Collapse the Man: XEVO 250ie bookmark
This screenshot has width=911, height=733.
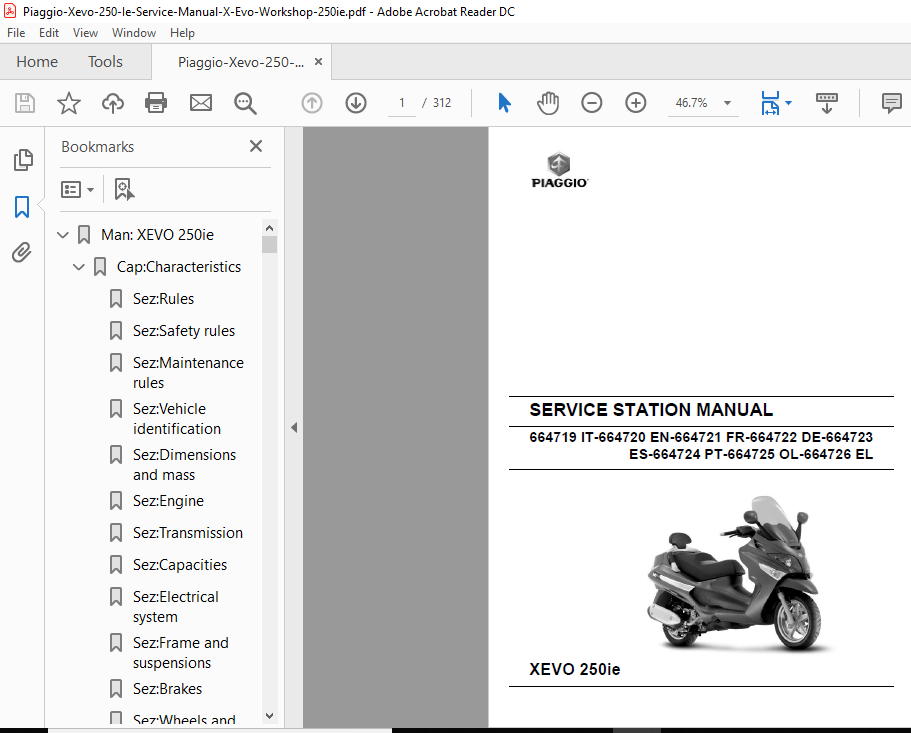(x=63, y=235)
